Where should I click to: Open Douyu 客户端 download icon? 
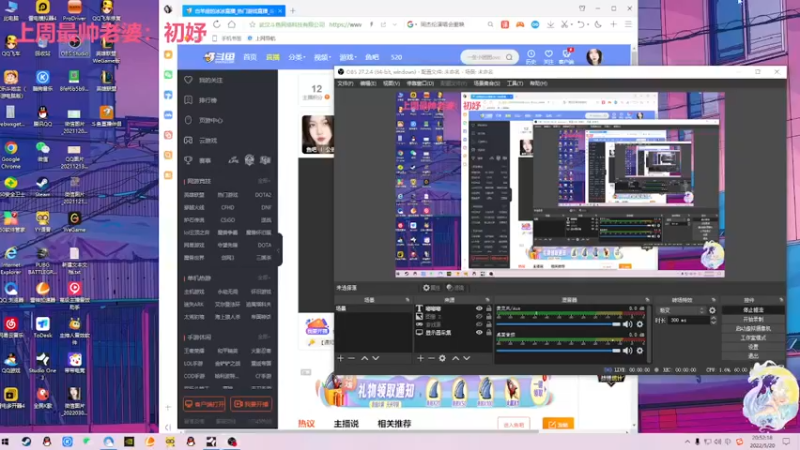[x=566, y=56]
